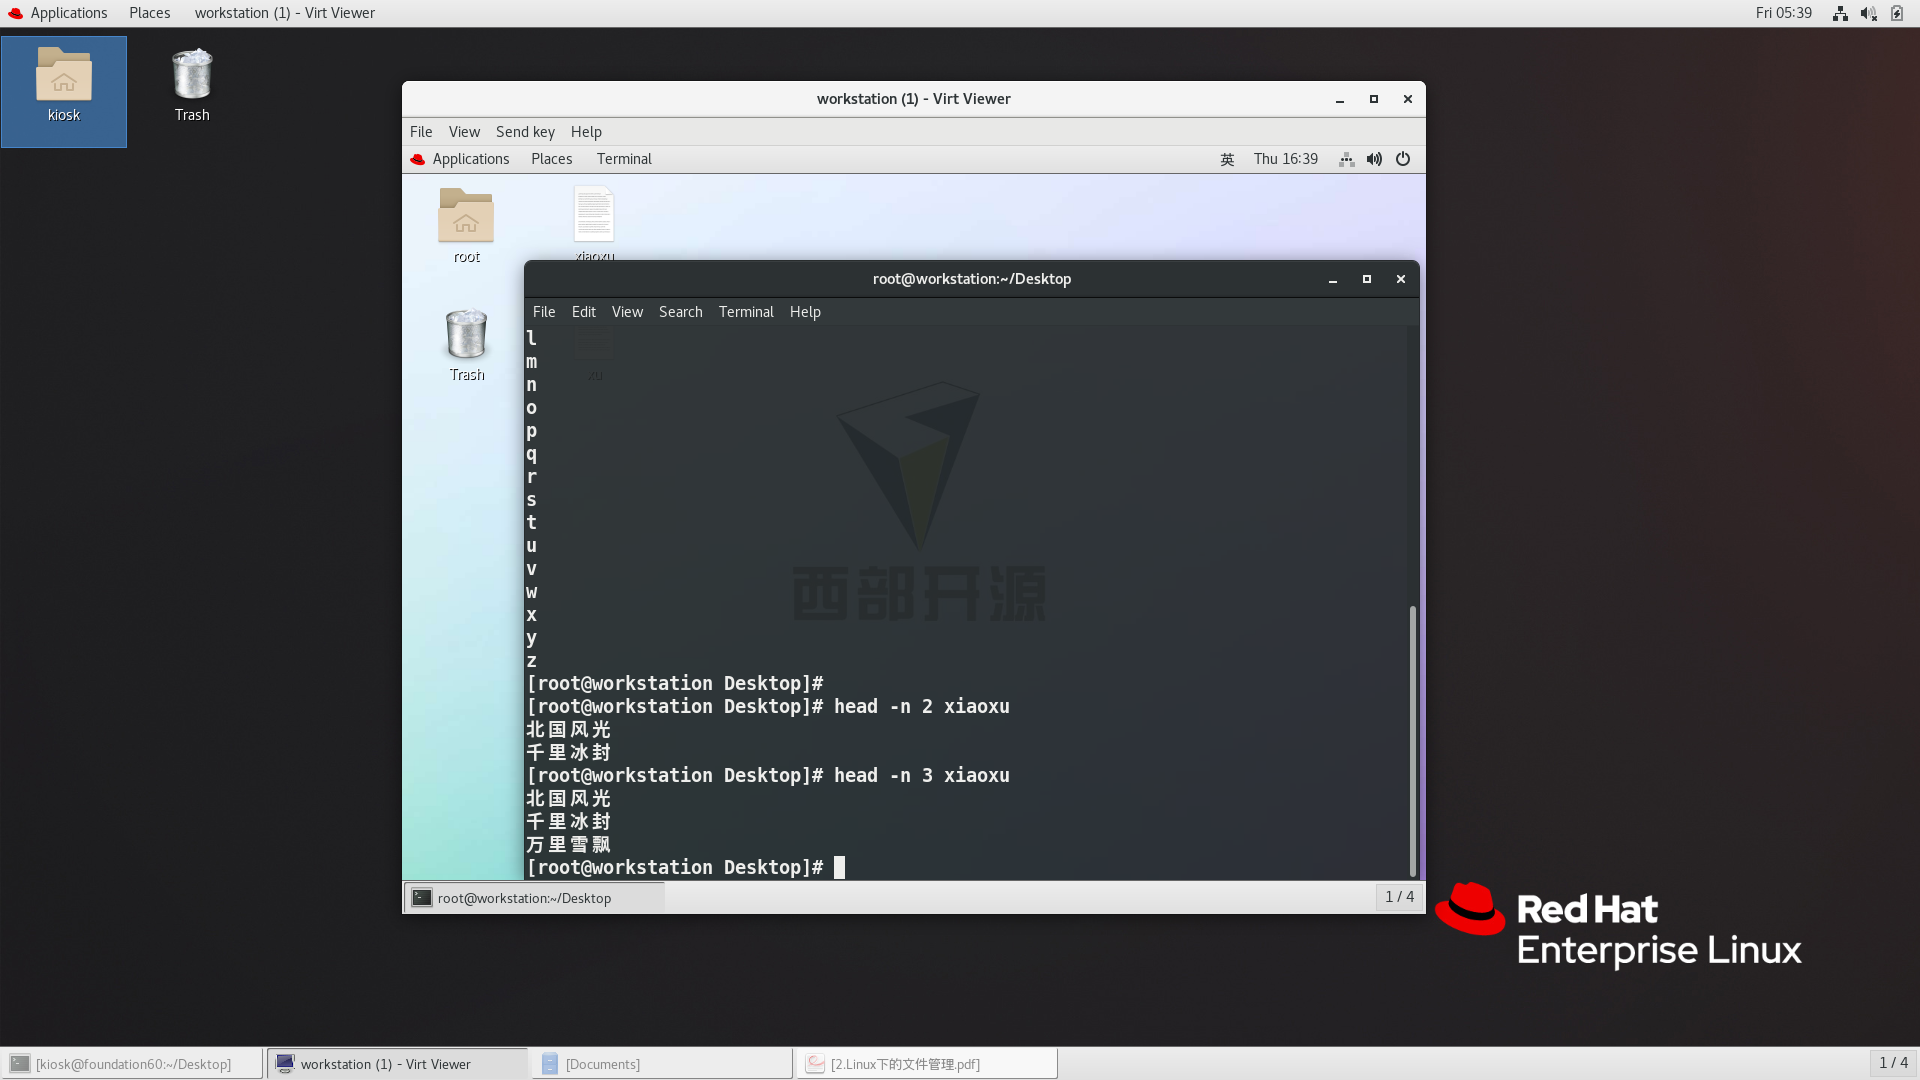This screenshot has height=1080, width=1920.
Task: Toggle the input method indicator 英
Action: click(x=1227, y=159)
